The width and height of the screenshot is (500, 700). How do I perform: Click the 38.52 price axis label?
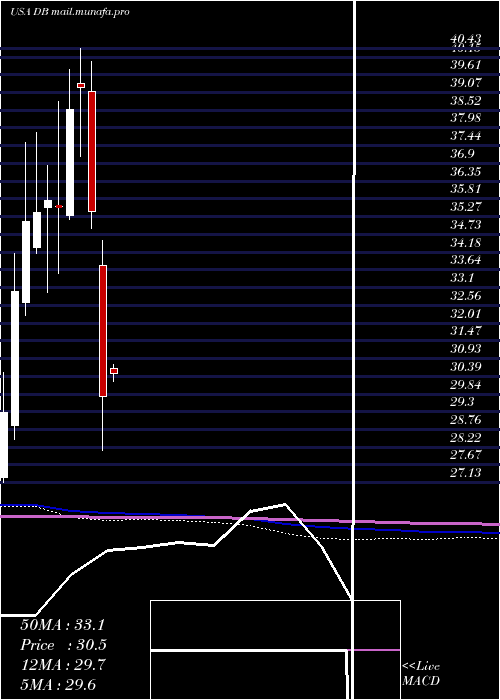click(466, 100)
